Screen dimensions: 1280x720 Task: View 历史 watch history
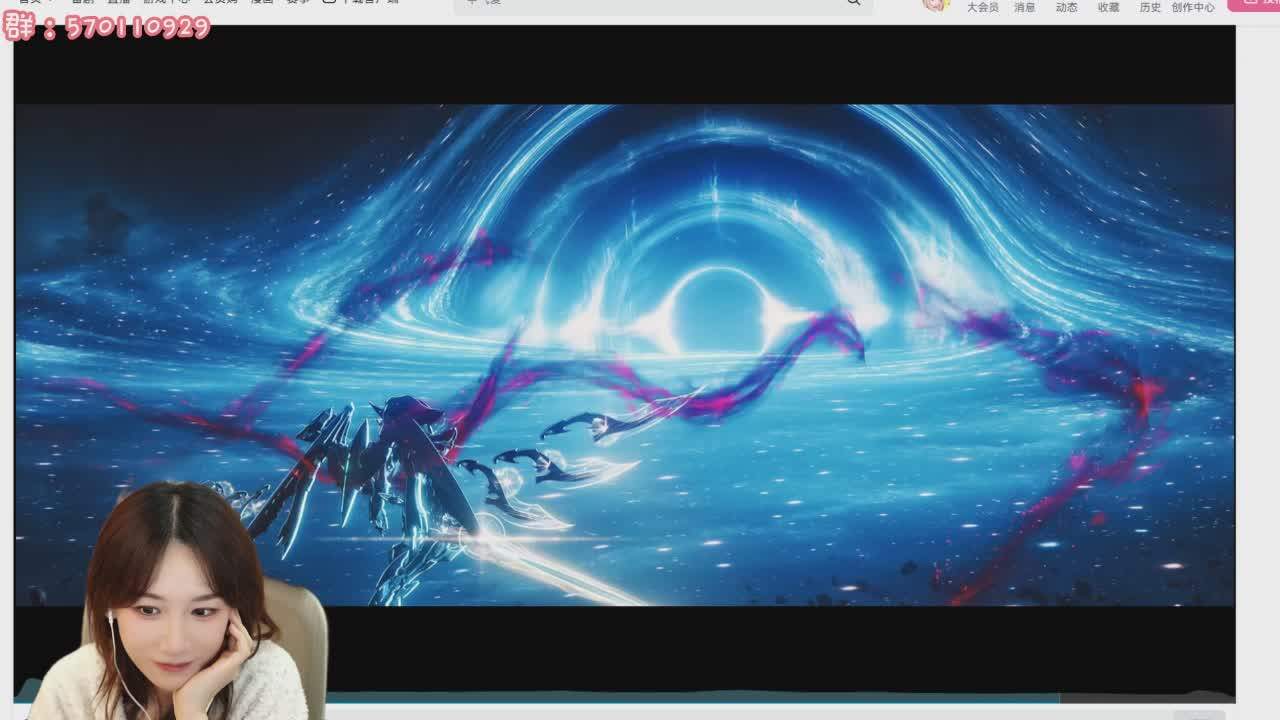pos(1151,7)
